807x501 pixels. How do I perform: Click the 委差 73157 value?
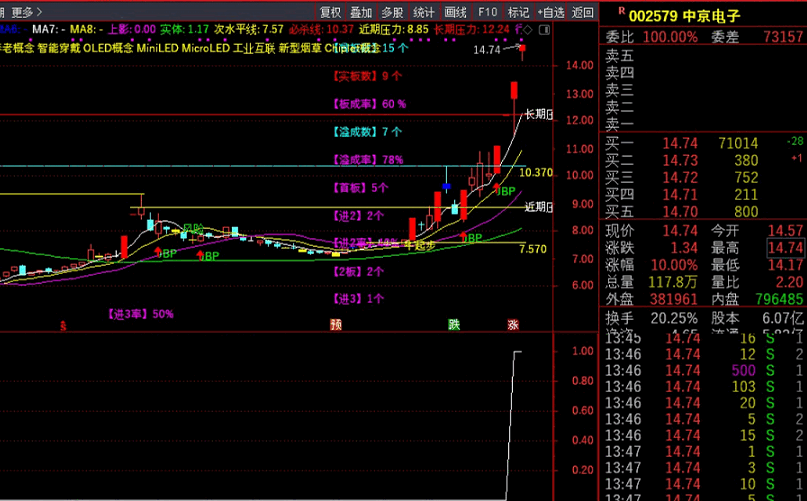coord(783,37)
